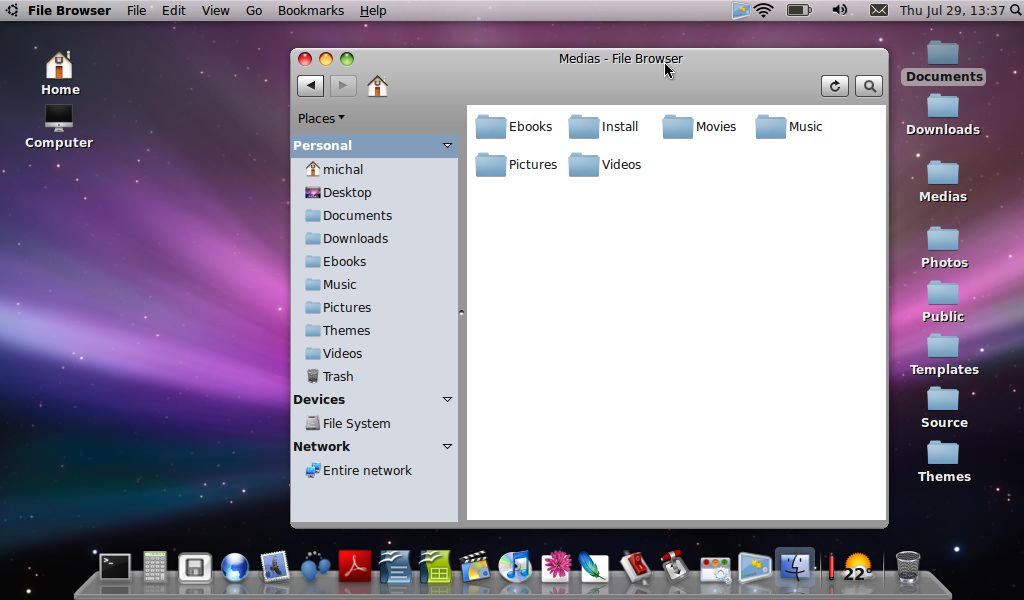Select the Medias desktop folder
The image size is (1024, 600).
pos(943,182)
